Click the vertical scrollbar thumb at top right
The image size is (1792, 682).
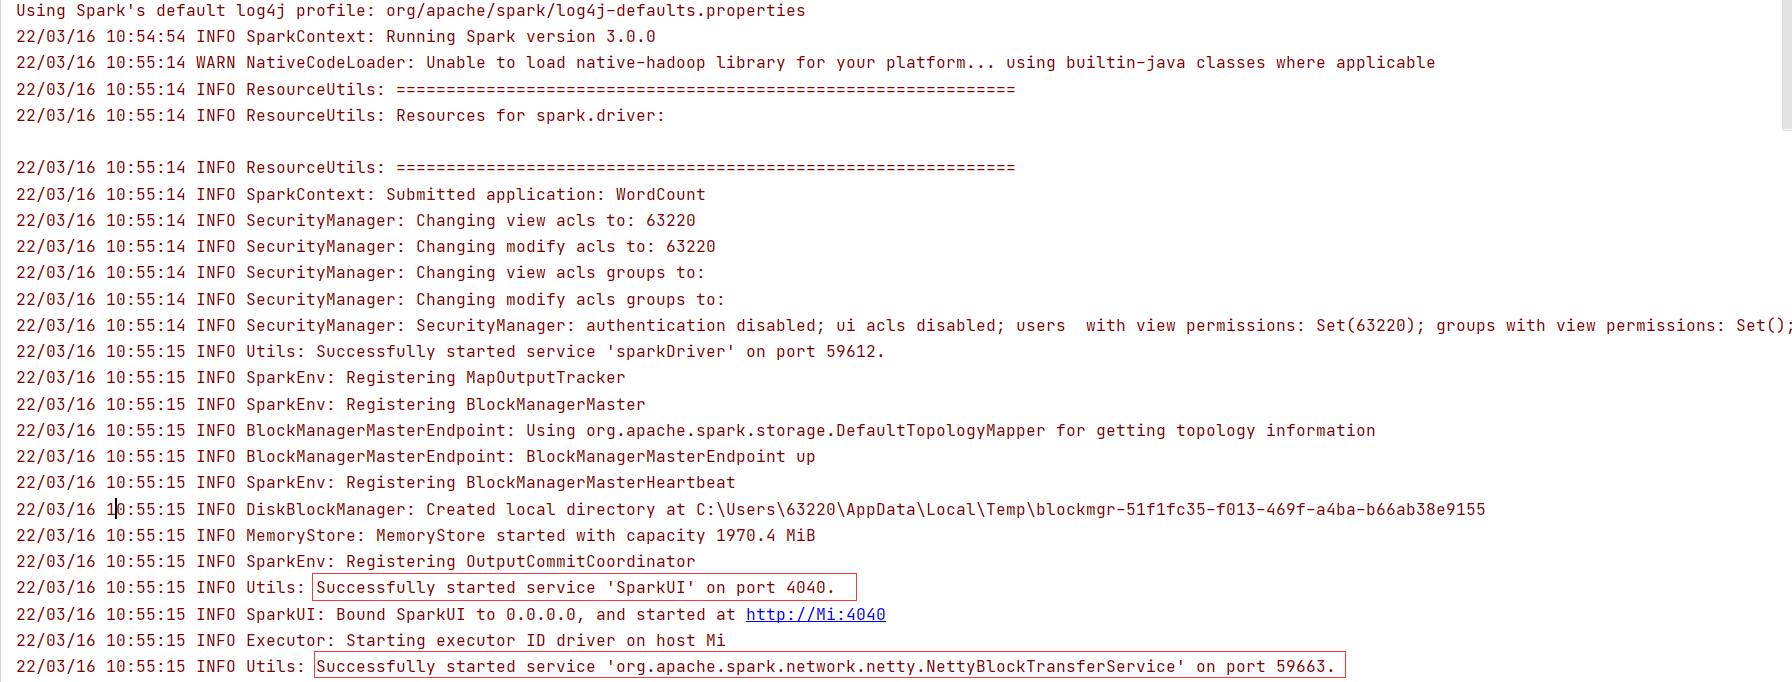tap(1786, 65)
